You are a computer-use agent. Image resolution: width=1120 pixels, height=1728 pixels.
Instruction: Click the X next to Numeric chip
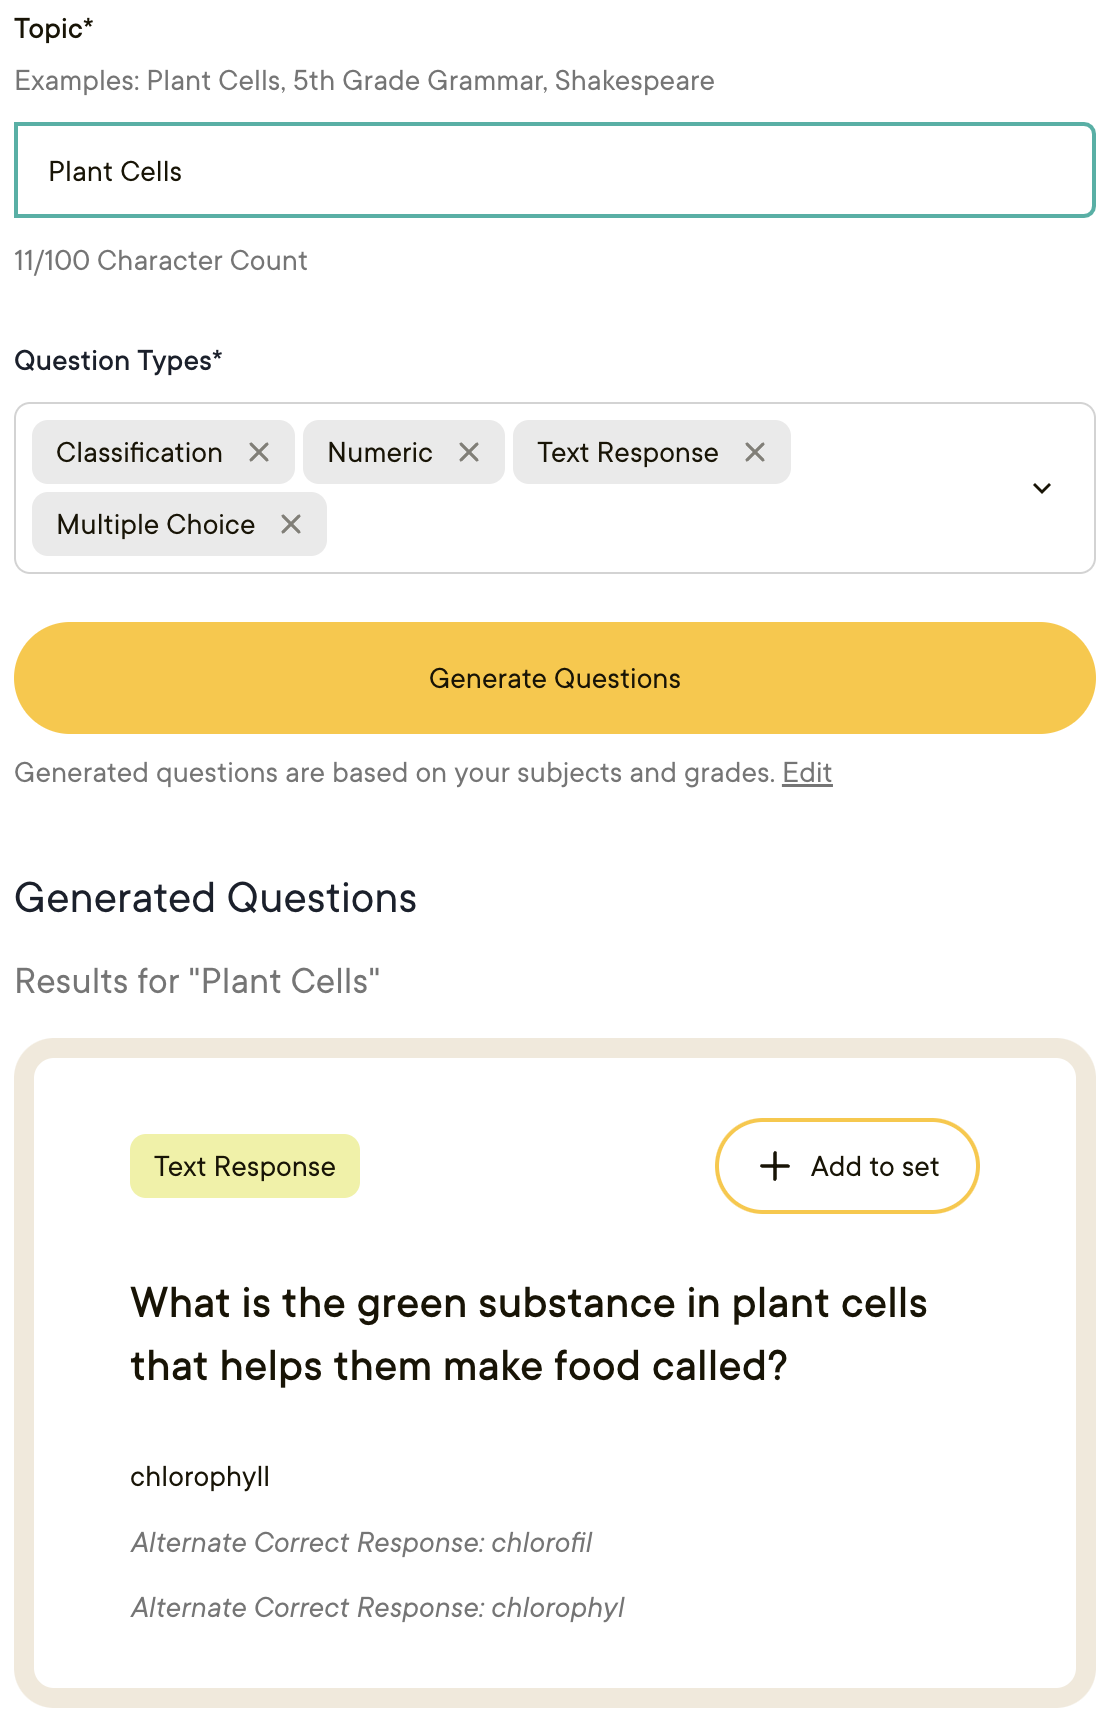click(x=469, y=452)
